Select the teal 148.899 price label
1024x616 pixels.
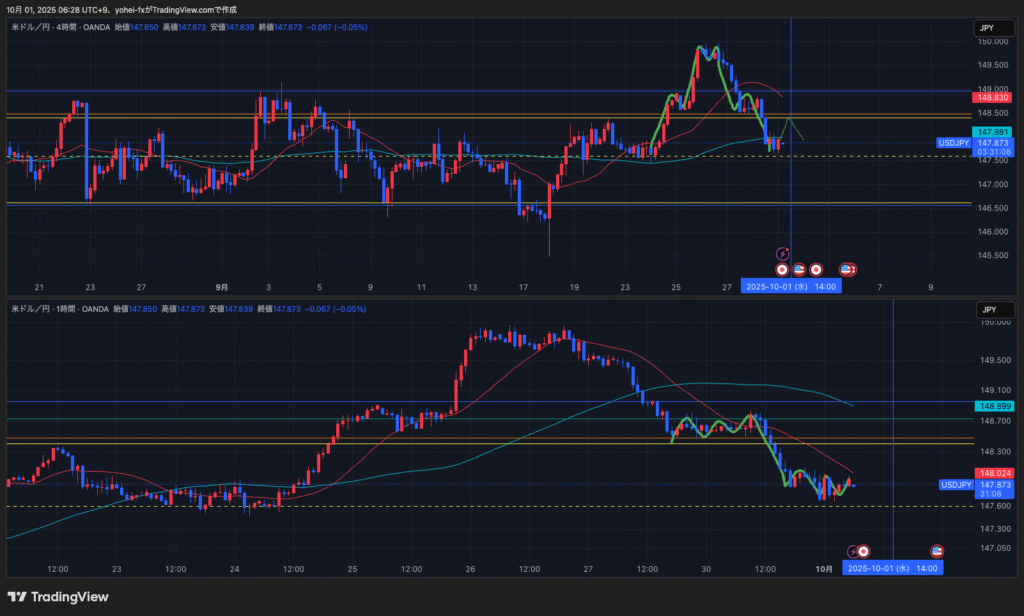click(992, 406)
